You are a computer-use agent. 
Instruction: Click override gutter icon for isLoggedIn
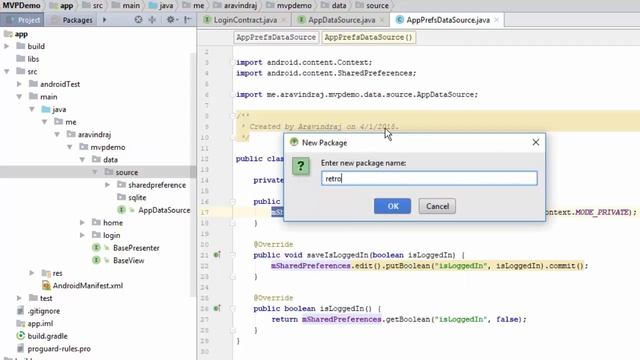[x=217, y=308]
